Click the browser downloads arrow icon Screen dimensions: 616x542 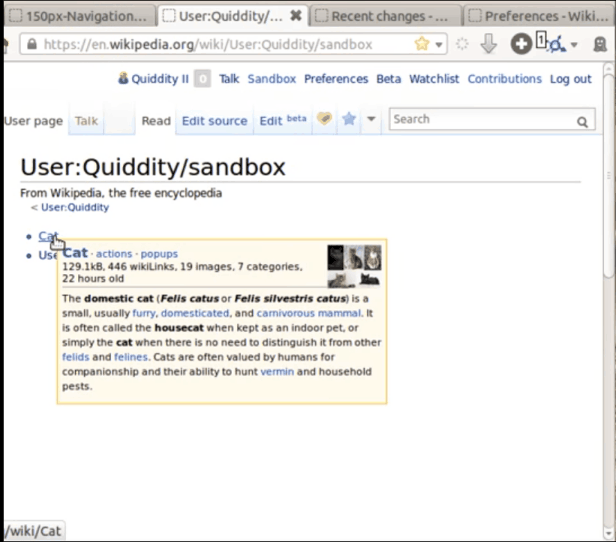(x=489, y=44)
